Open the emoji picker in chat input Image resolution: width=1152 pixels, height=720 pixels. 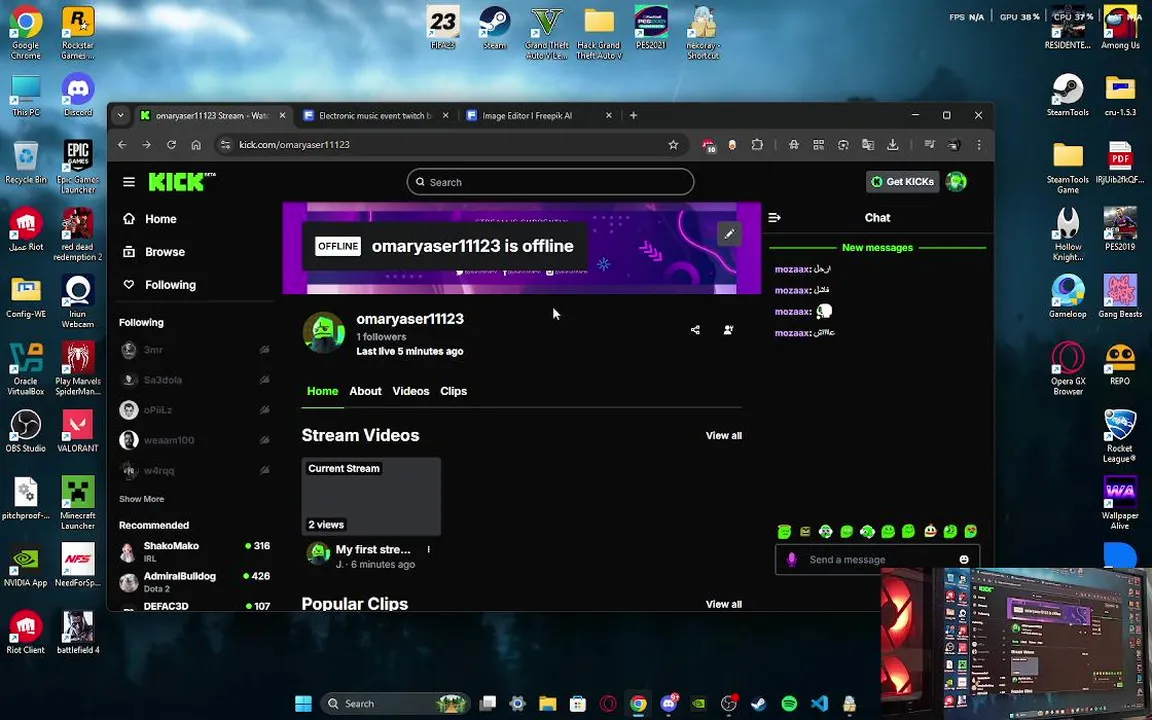pyautogui.click(x=964, y=559)
